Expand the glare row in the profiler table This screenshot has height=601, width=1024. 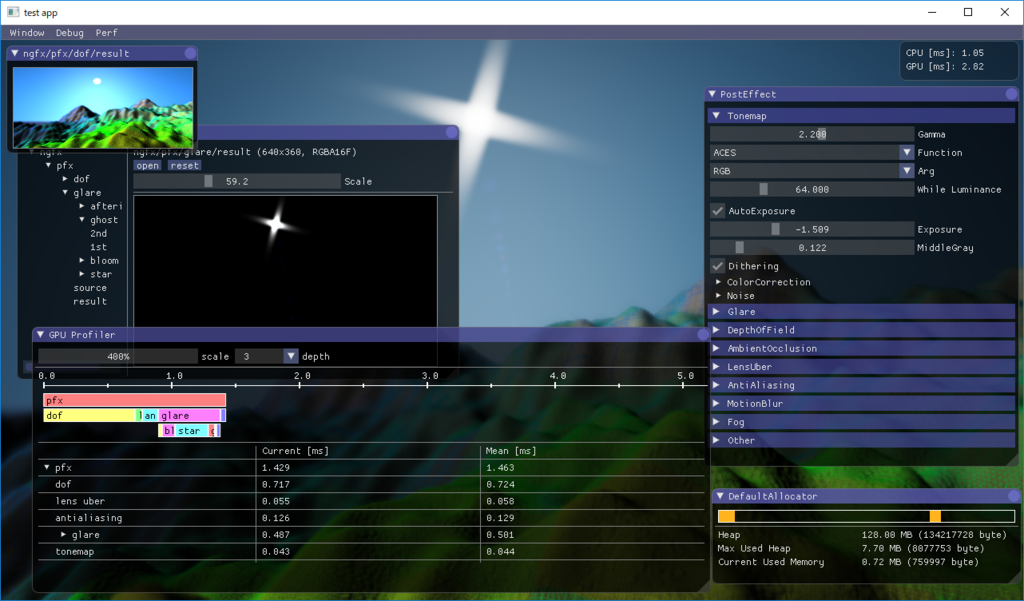pyautogui.click(x=63, y=535)
